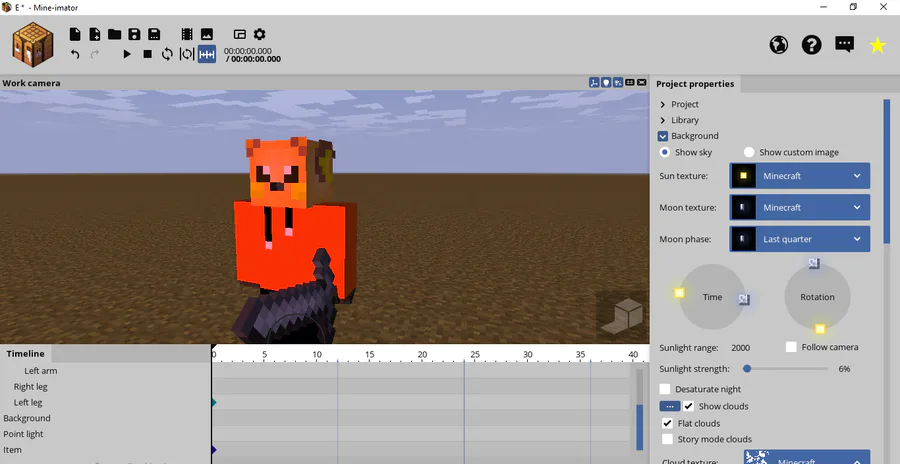
Task: Adjust the Sunlight strength slider handle
Action: tap(747, 369)
